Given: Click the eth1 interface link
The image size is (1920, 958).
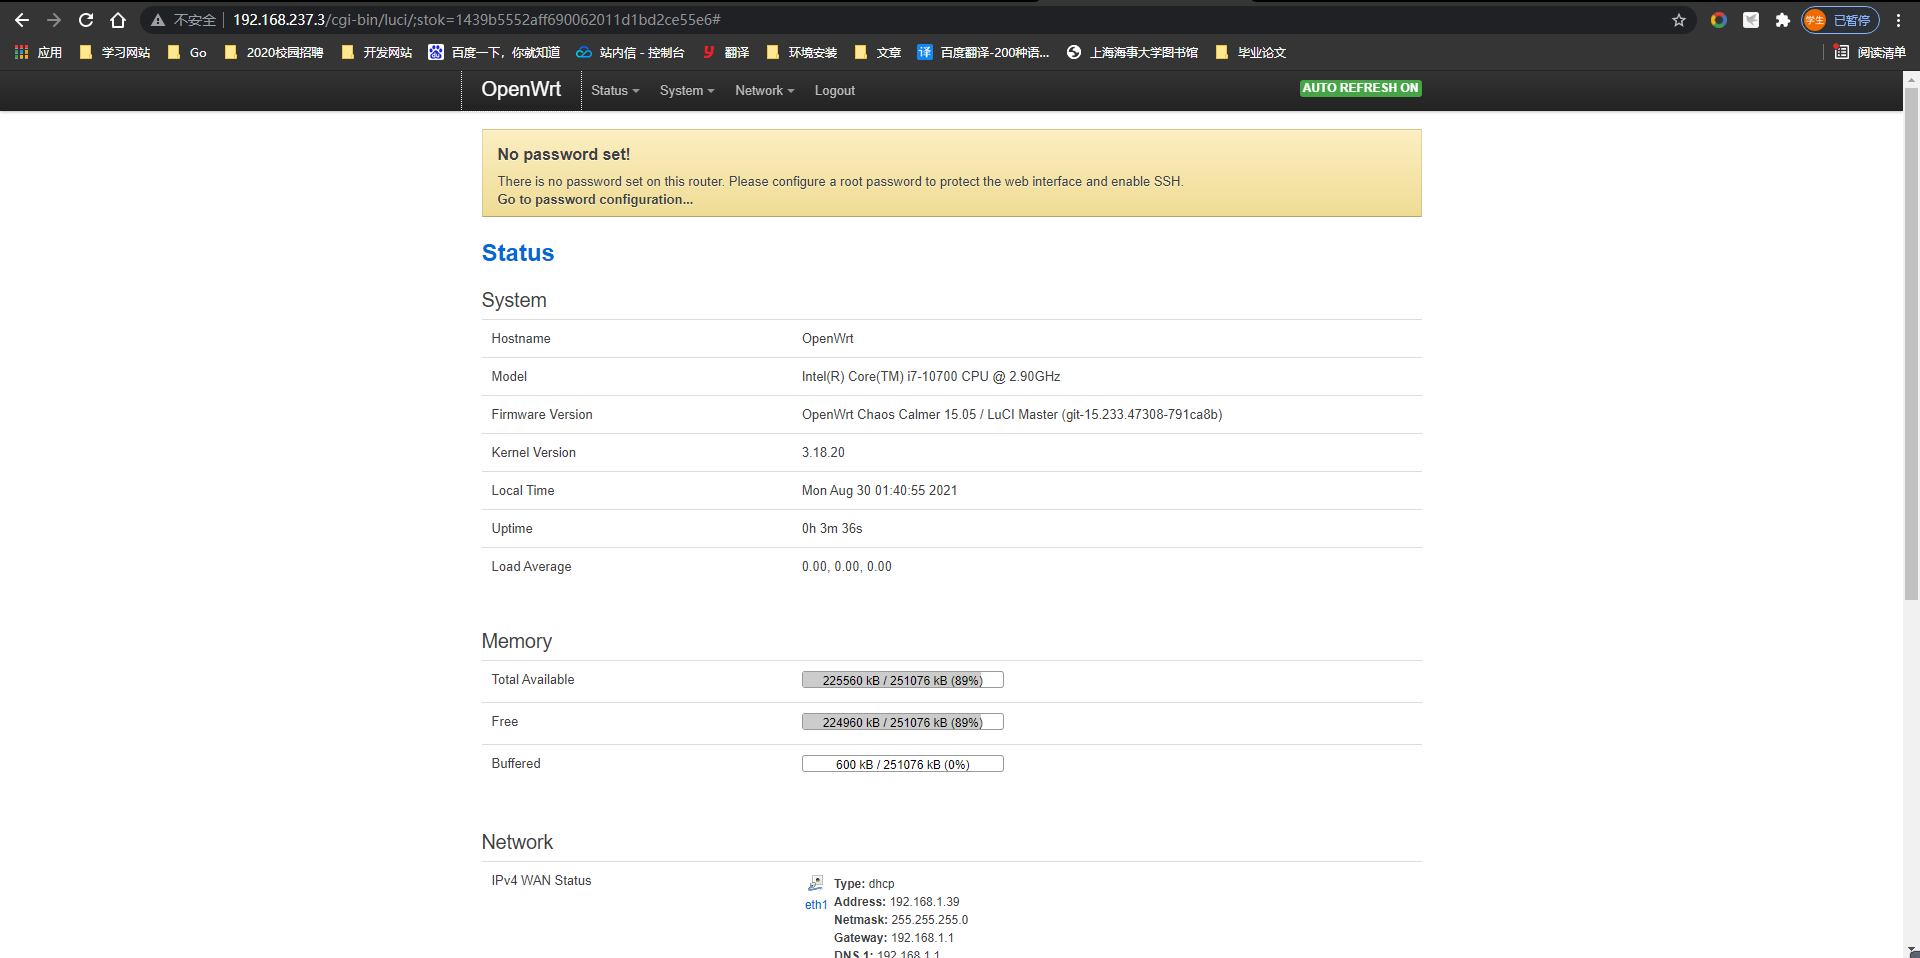Looking at the screenshot, I should pyautogui.click(x=816, y=904).
